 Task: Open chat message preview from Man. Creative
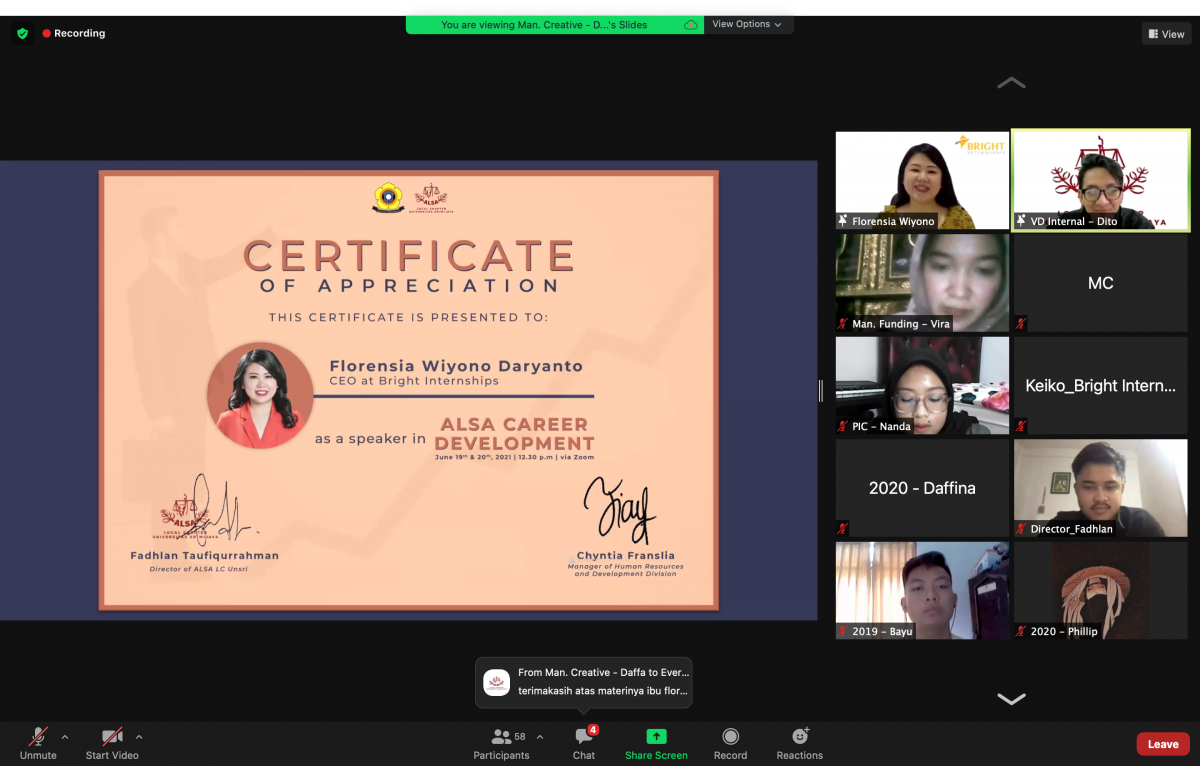[x=583, y=682]
